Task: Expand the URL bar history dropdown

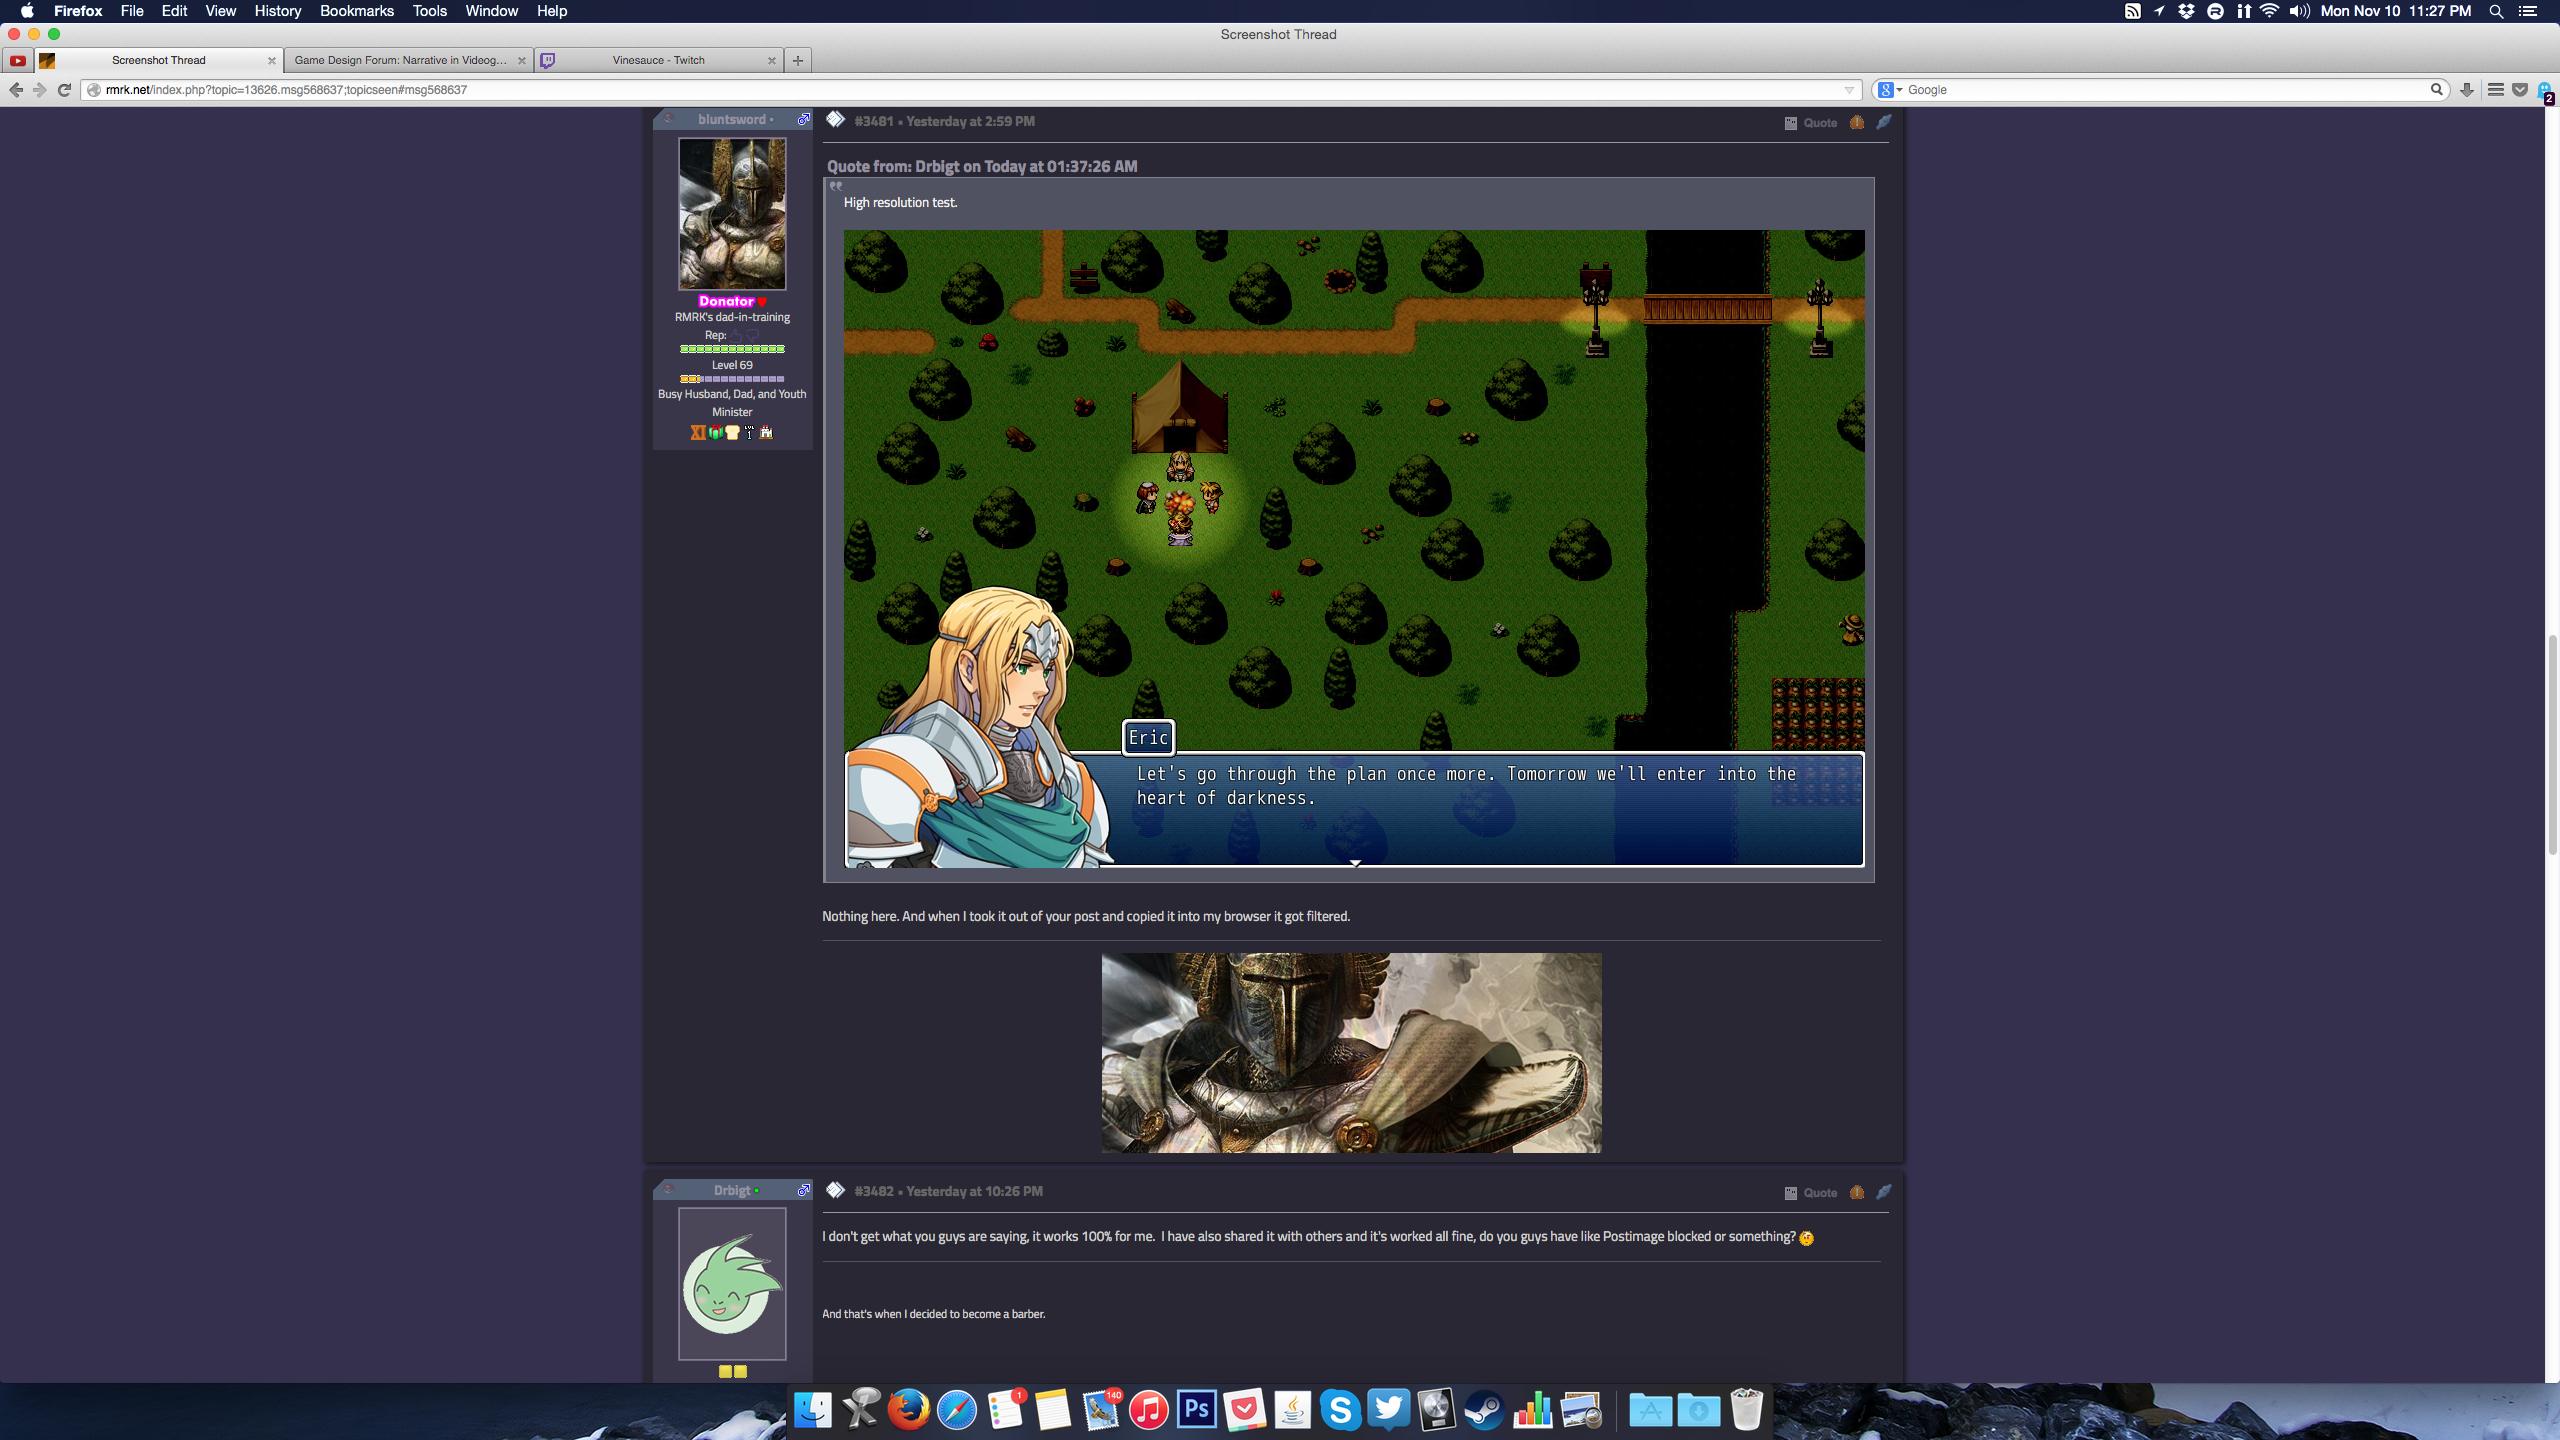Action: [x=1849, y=90]
